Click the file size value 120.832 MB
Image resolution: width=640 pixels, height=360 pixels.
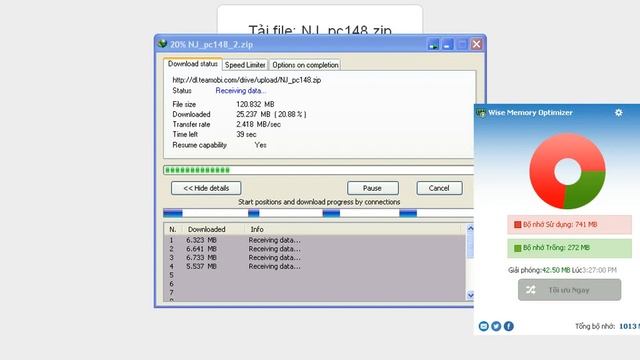pyautogui.click(x=255, y=104)
